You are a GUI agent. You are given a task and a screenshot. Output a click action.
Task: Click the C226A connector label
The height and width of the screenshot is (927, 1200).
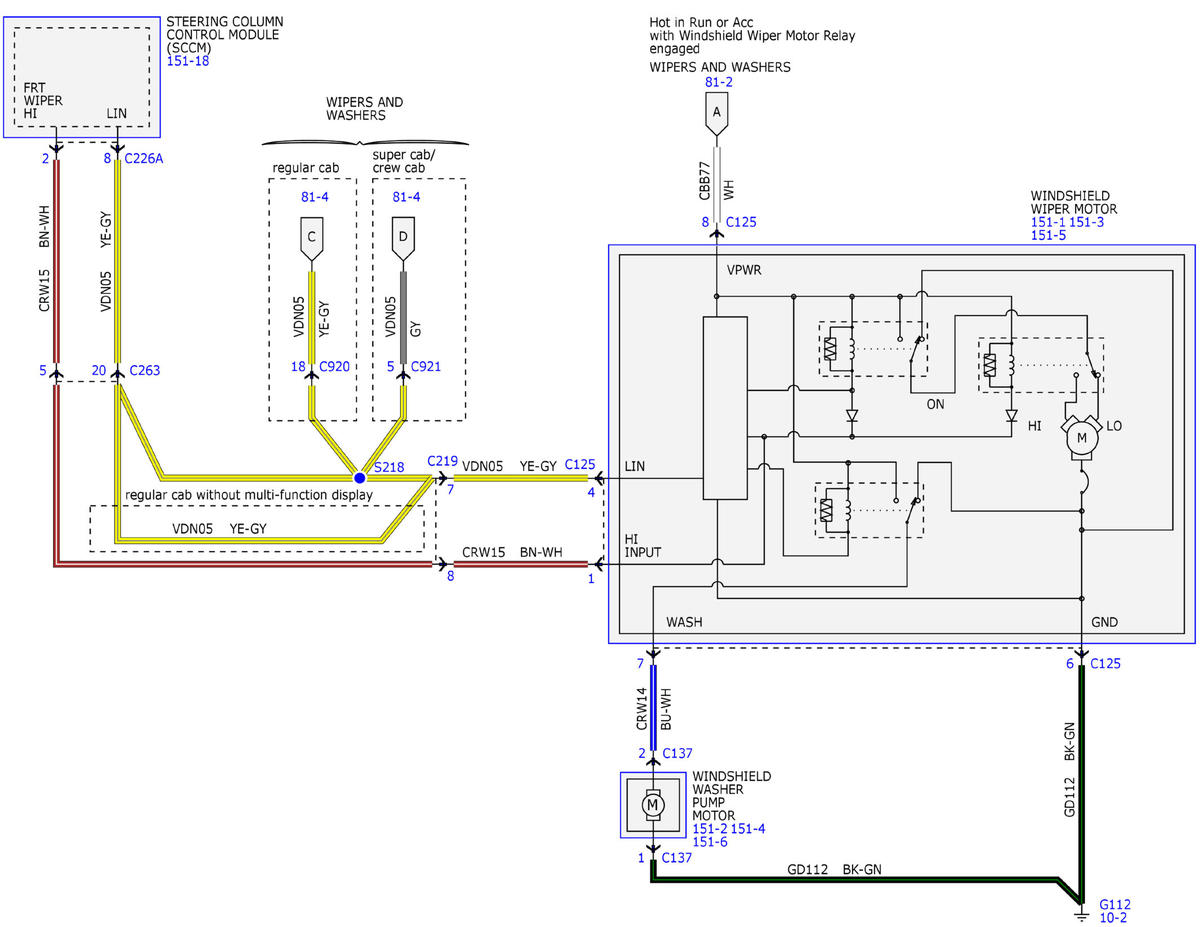coord(144,158)
